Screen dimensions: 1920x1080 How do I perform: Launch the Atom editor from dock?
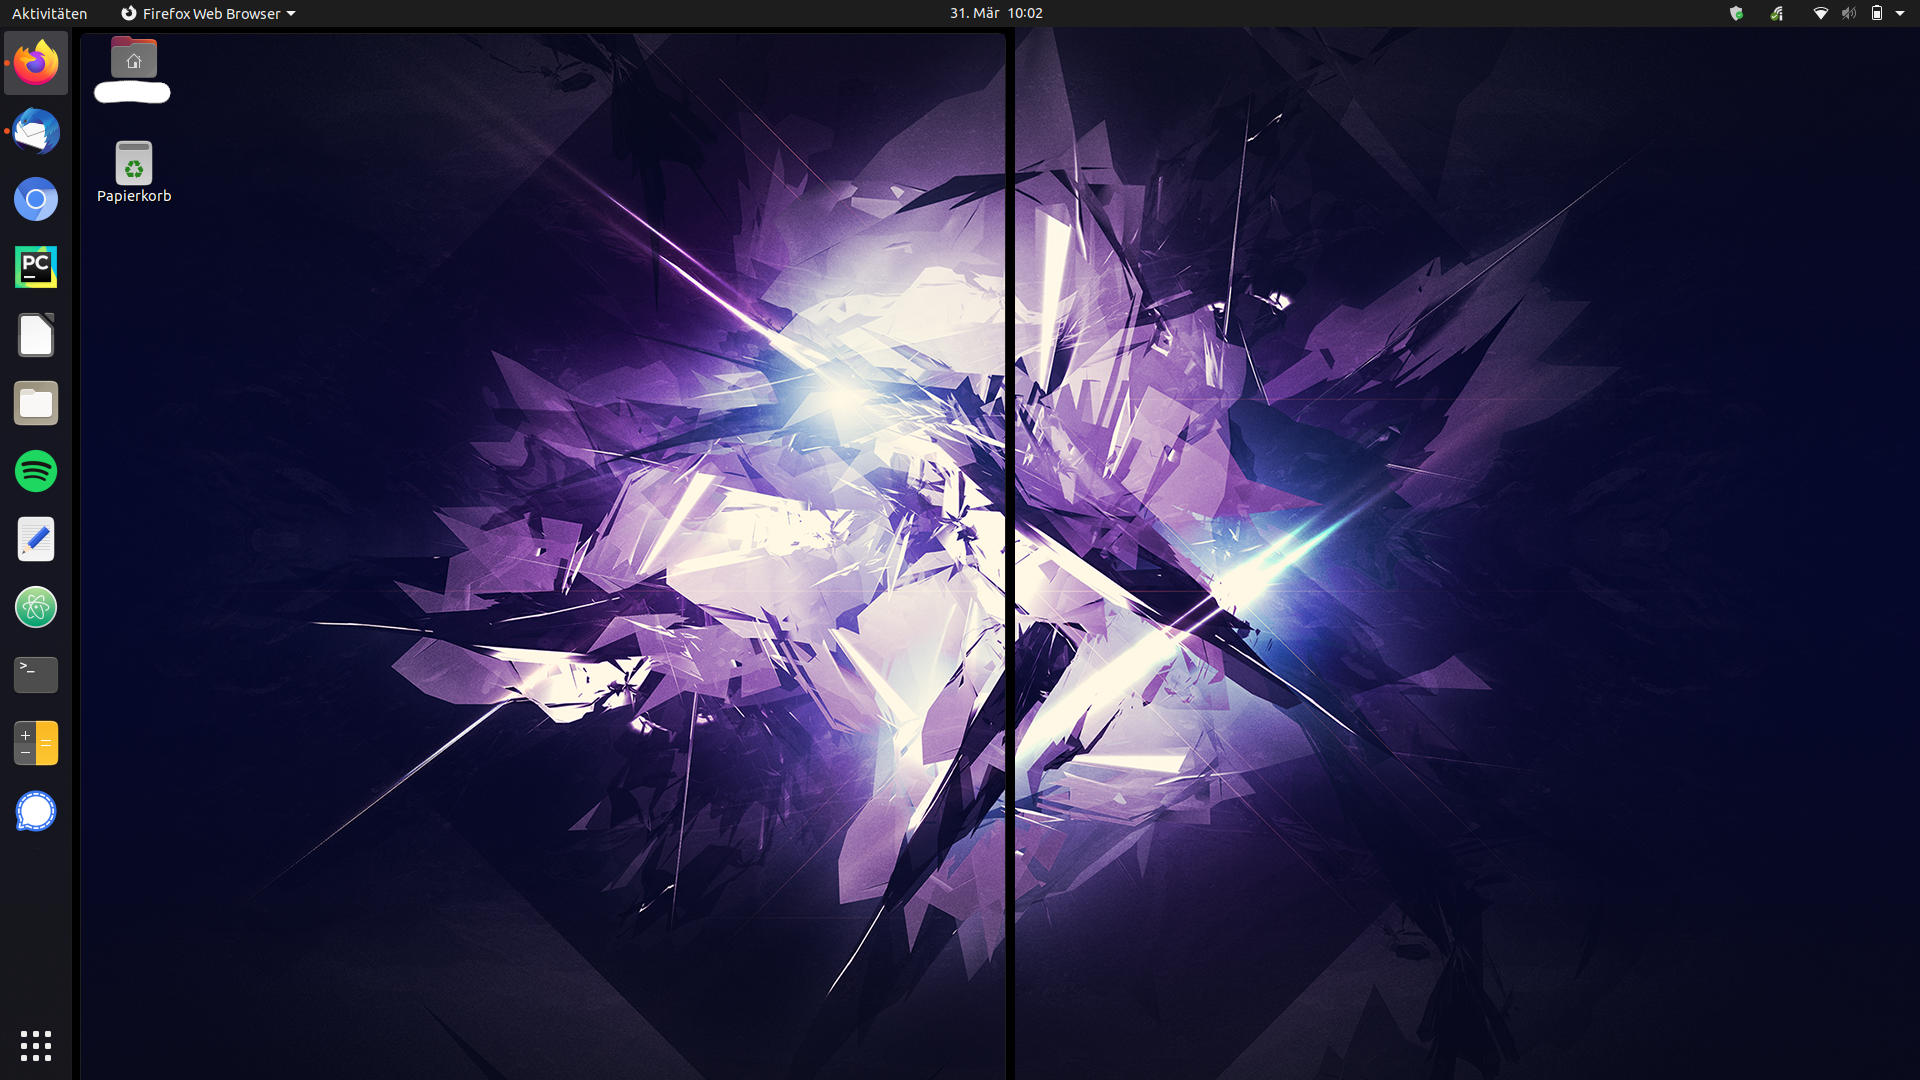36,607
